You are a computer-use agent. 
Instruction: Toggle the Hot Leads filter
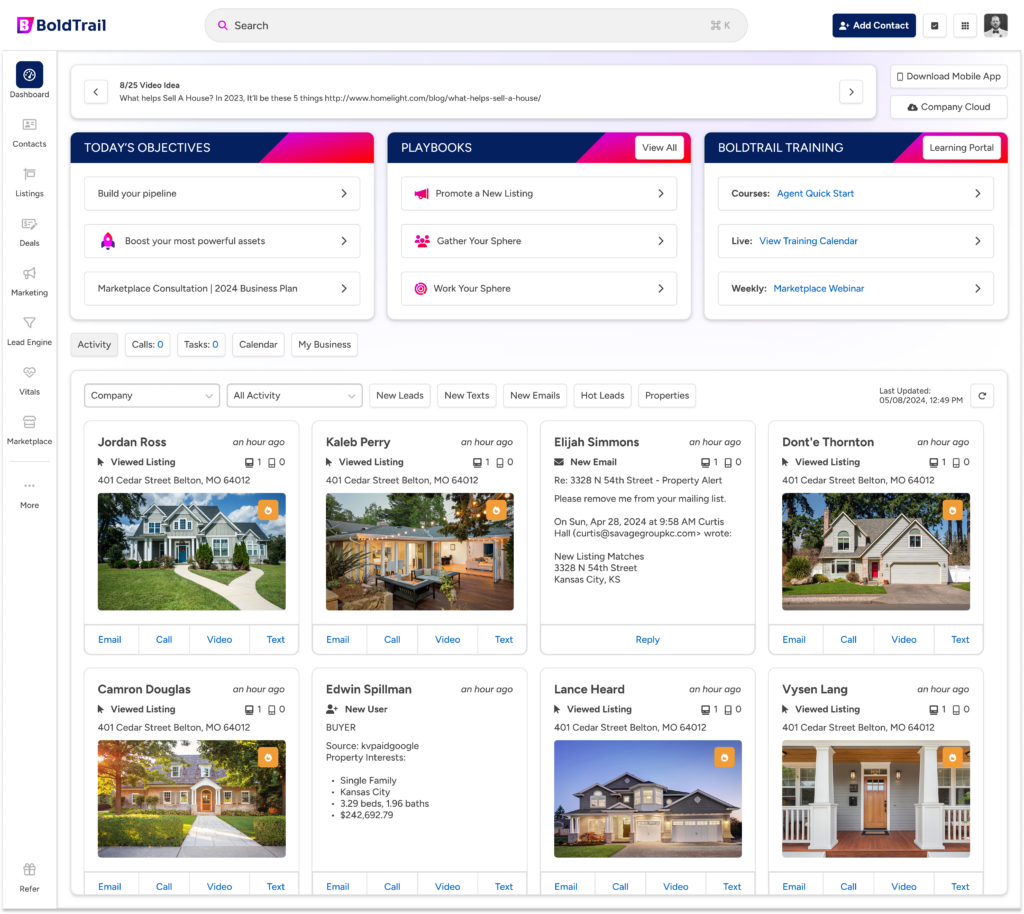[603, 396]
